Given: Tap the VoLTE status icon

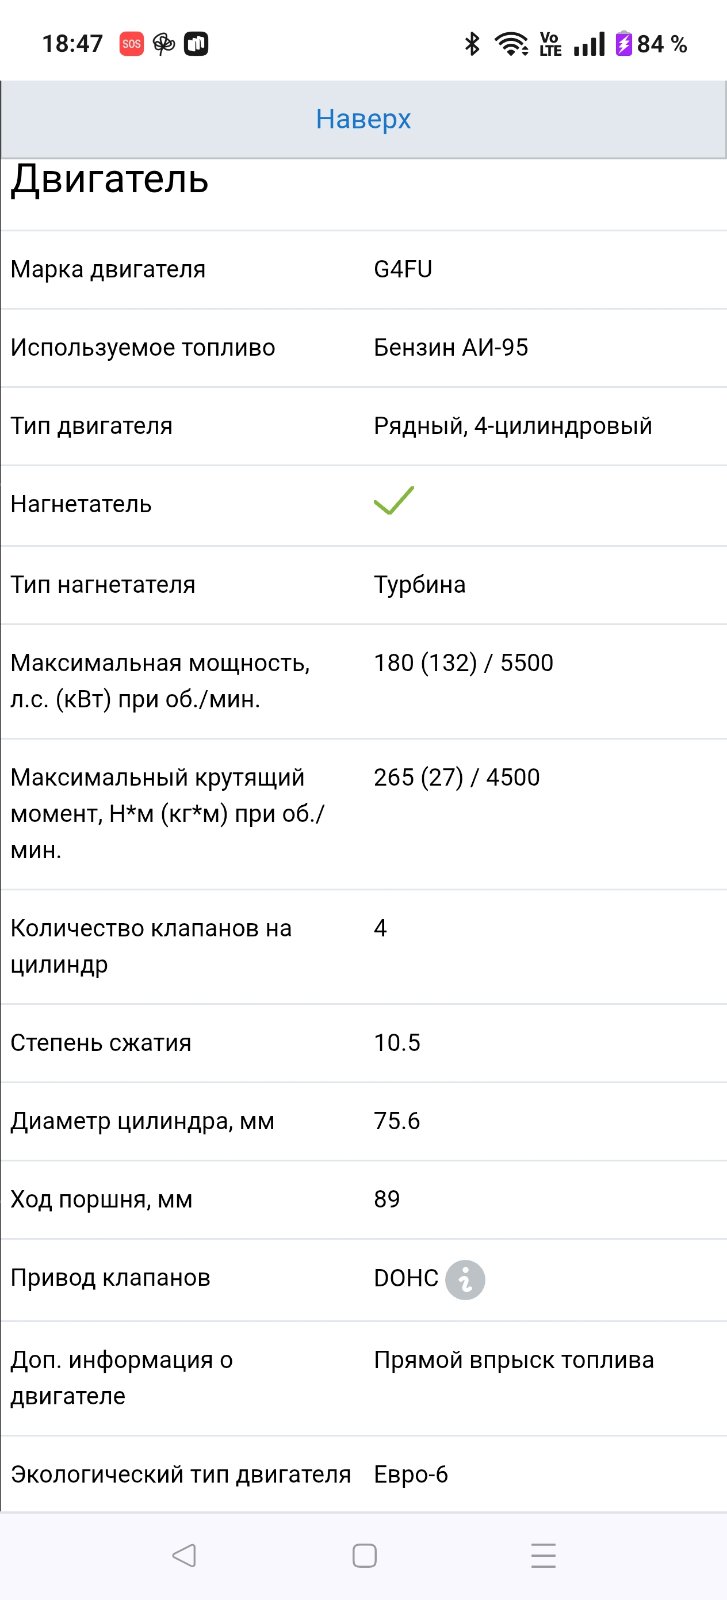Looking at the screenshot, I should 550,44.
